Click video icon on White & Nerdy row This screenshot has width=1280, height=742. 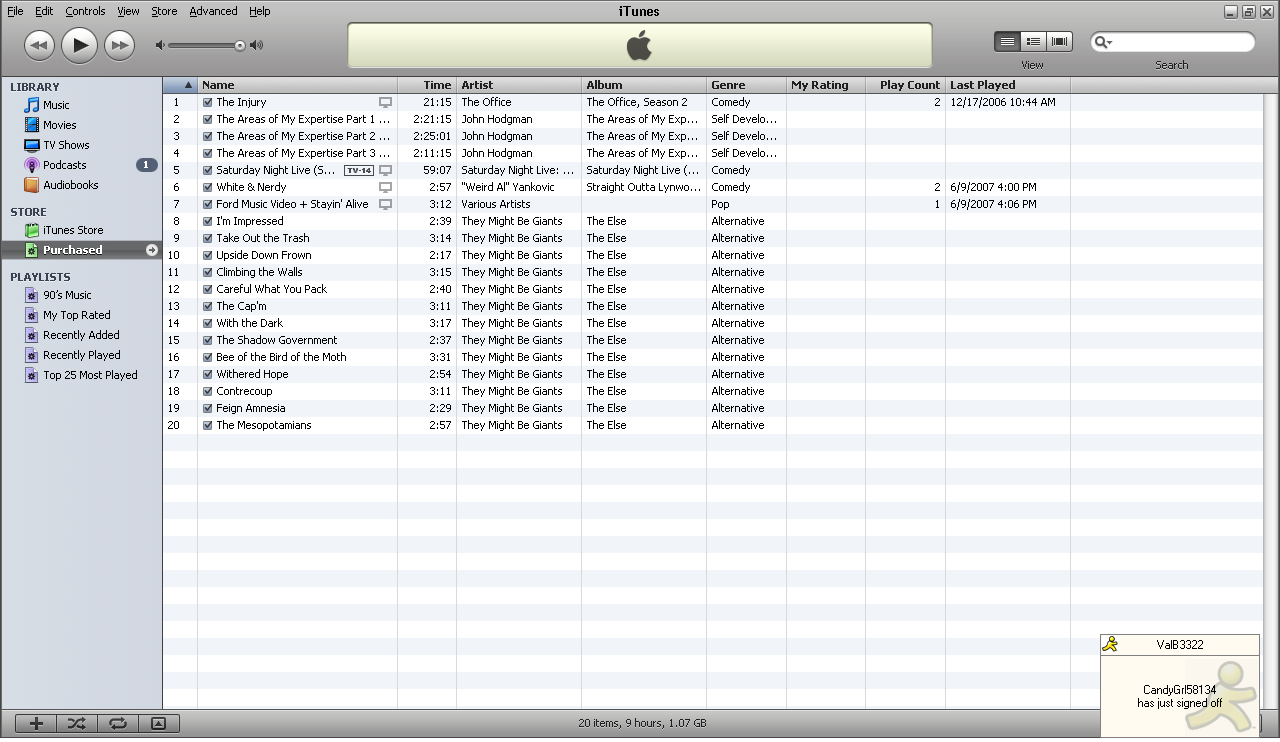[385, 187]
